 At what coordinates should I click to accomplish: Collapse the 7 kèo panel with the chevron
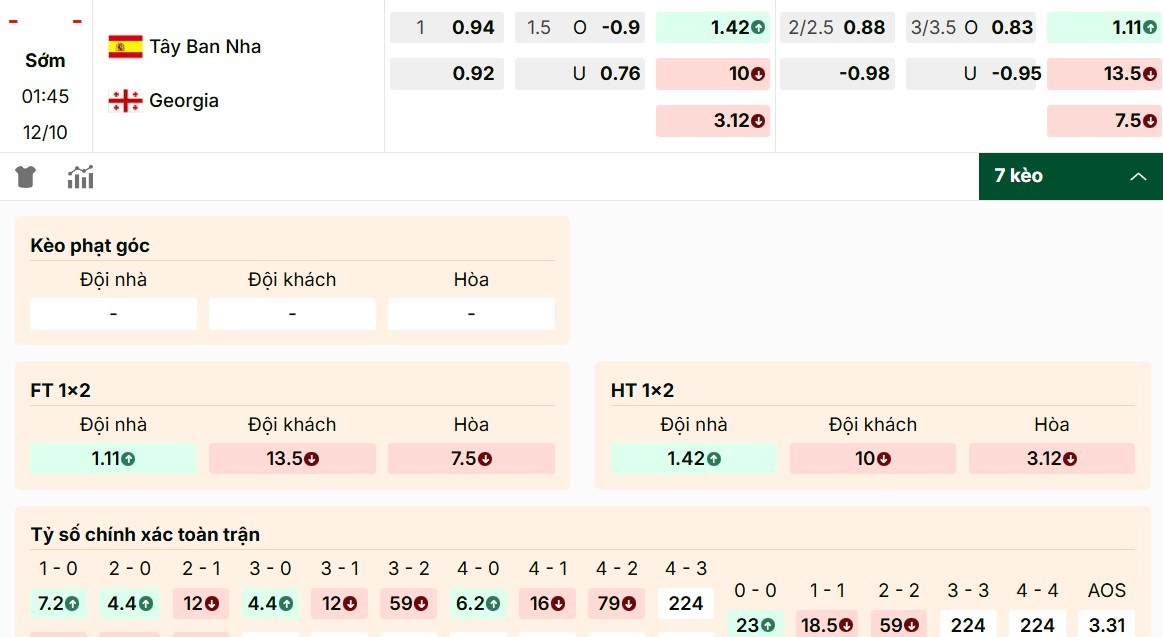(1138, 176)
